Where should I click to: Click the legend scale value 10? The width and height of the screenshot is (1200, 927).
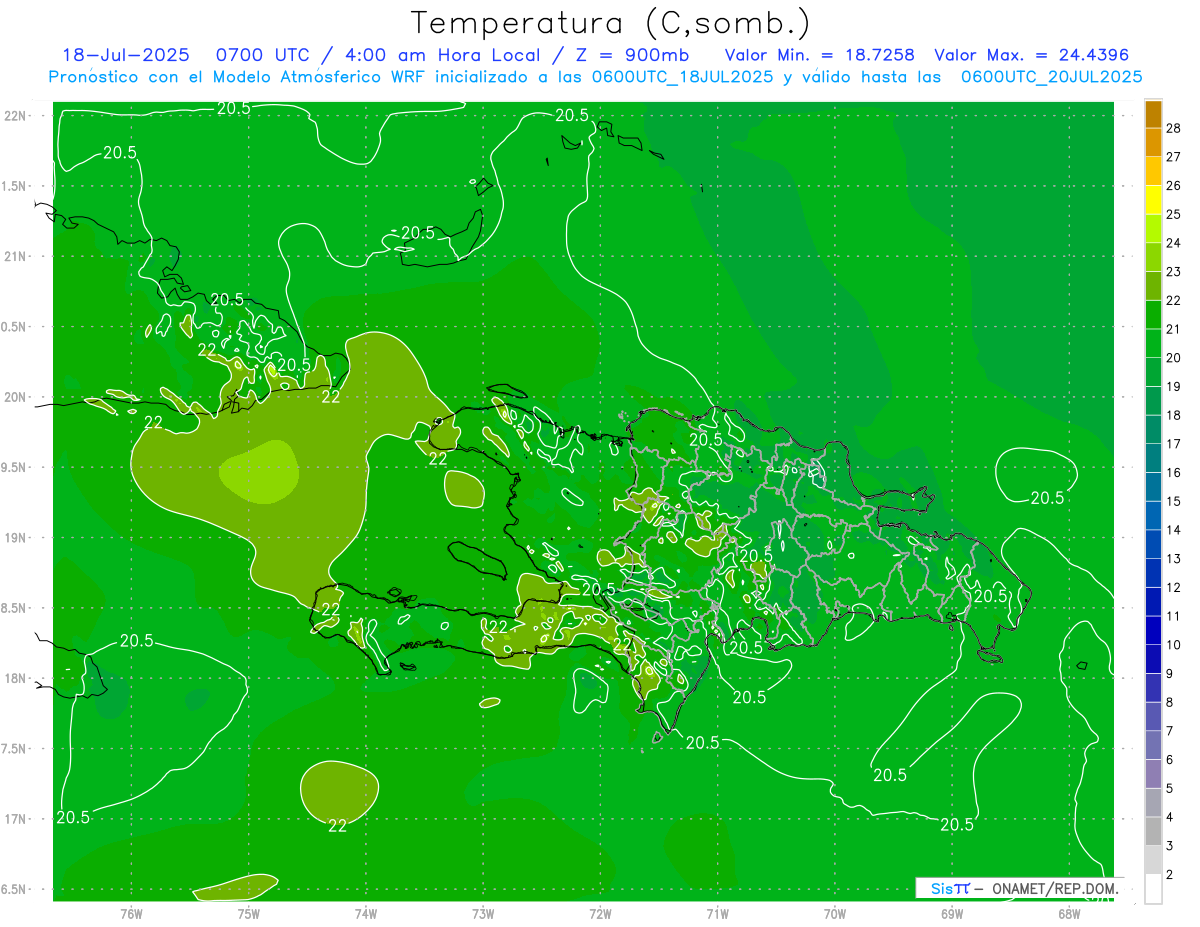1174,645
